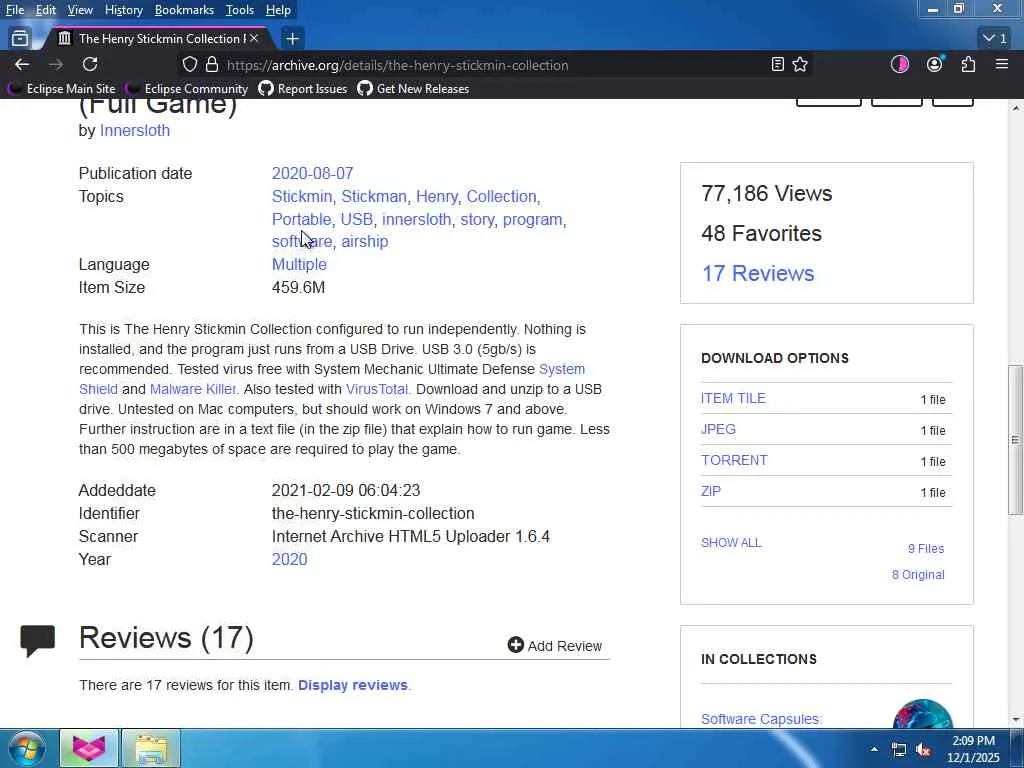Viewport: 1024px width, 768px height.
Task: Click the forward navigation arrow
Action: [x=56, y=65]
